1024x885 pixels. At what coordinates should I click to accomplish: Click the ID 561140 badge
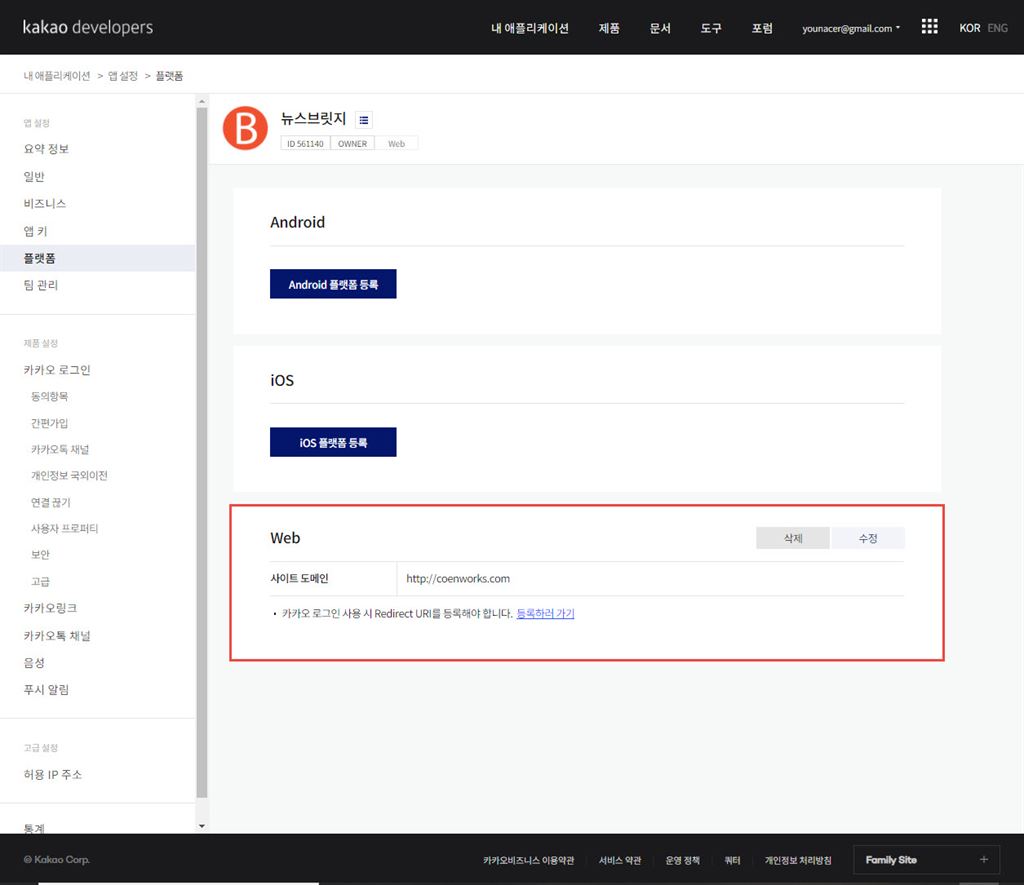(x=305, y=144)
